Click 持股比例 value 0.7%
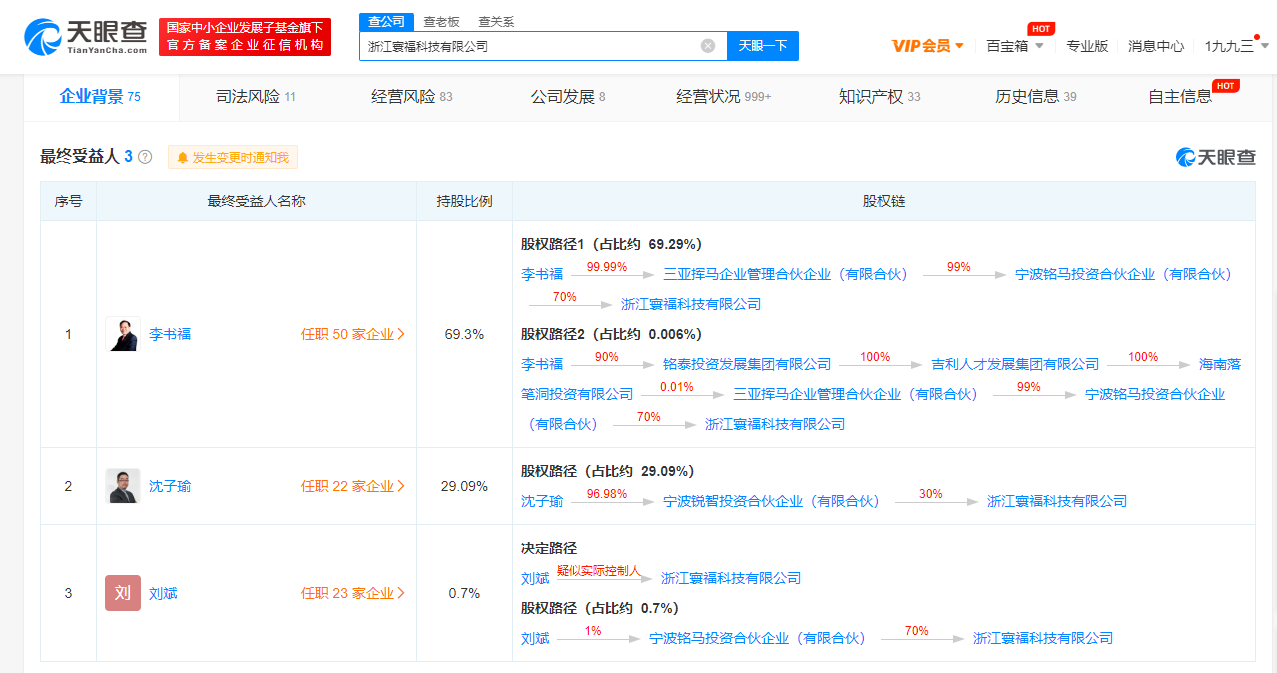This screenshot has height=673, width=1277. point(464,593)
